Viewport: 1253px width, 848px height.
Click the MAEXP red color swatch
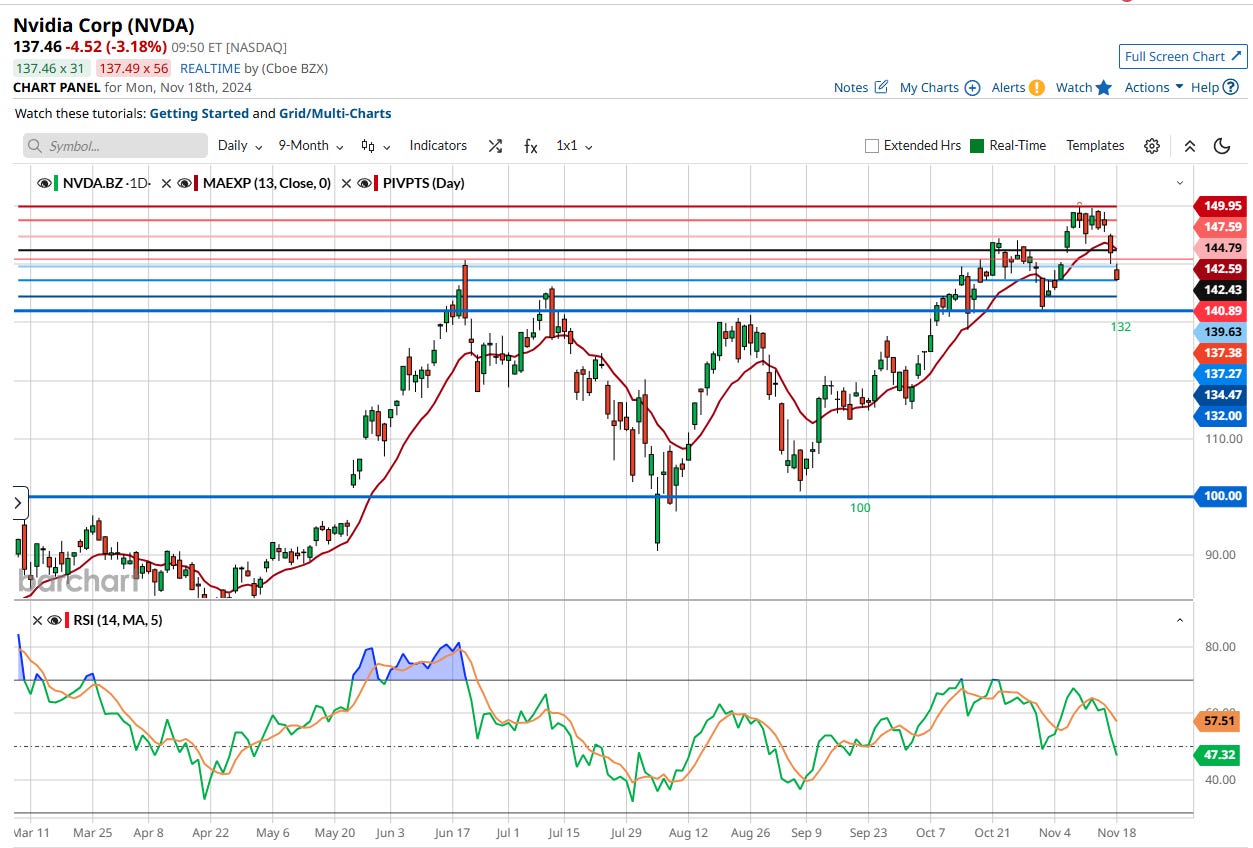click(197, 183)
